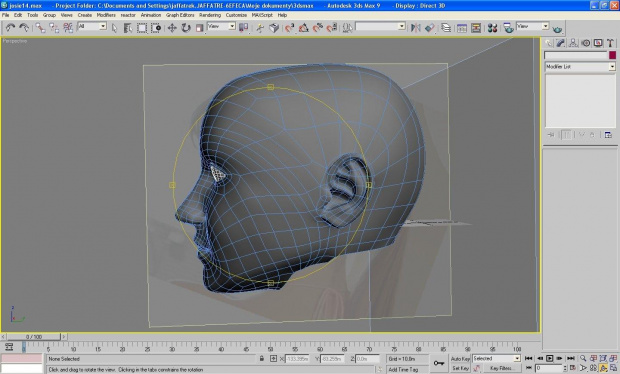Open the Edit menu
Image resolution: width=620 pixels, height=374 pixels.
(x=18, y=15)
